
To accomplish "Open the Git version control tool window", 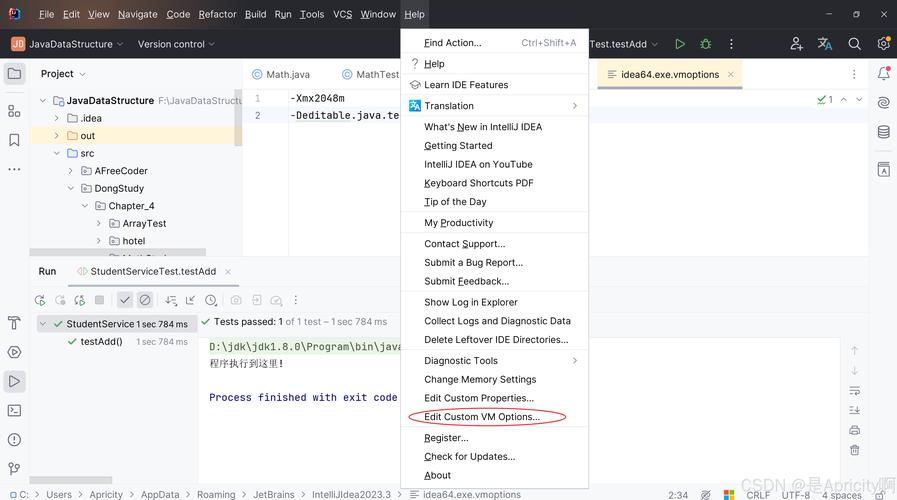I will click(14, 468).
